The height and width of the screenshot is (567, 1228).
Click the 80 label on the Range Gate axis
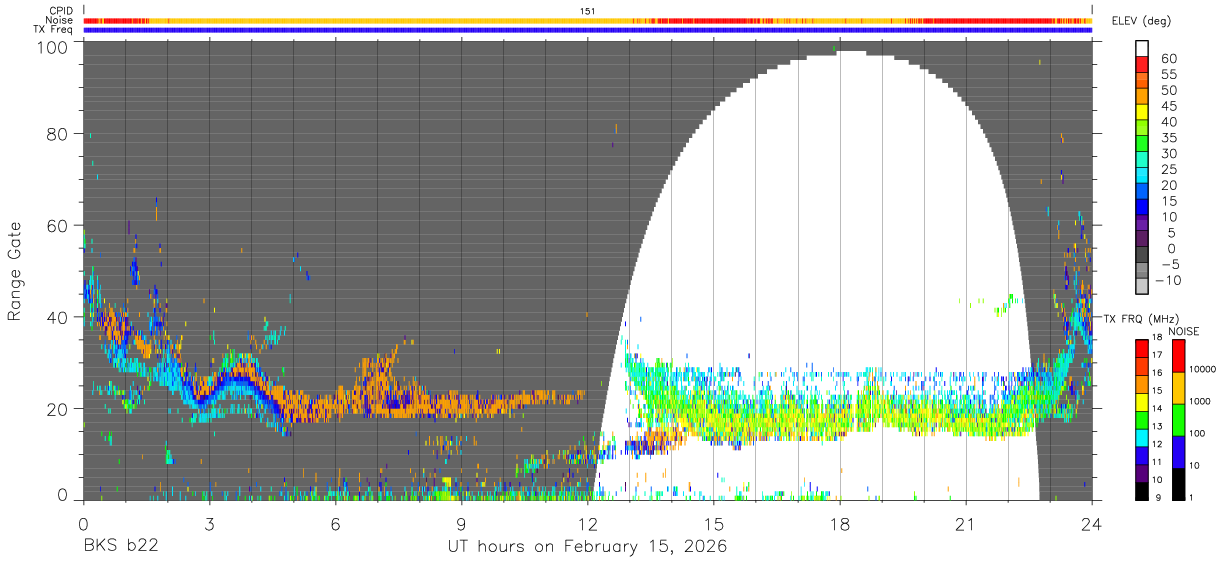[57, 133]
